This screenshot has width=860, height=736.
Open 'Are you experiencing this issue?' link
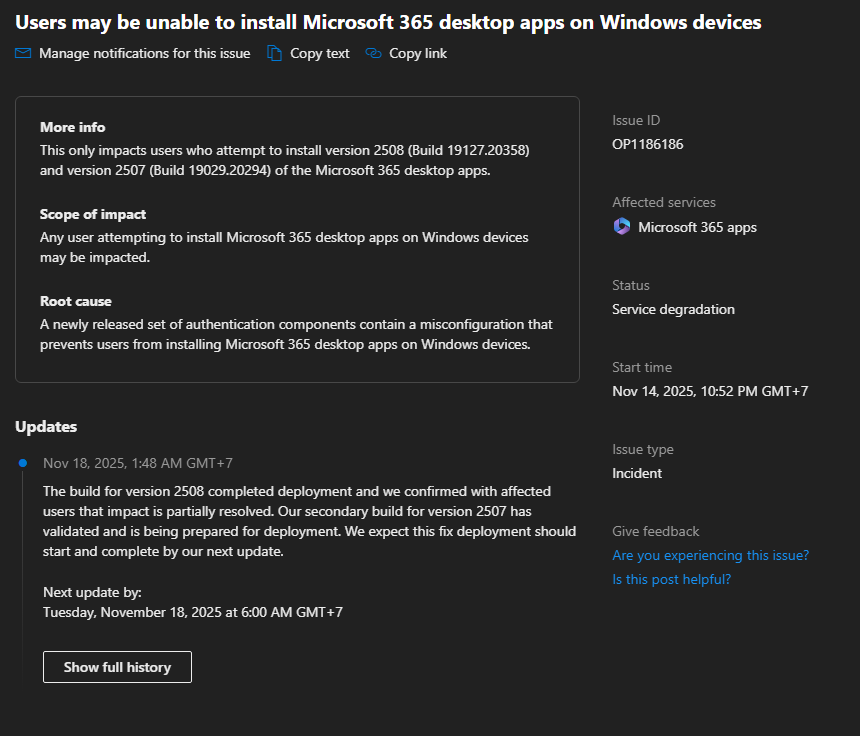pyautogui.click(x=710, y=555)
